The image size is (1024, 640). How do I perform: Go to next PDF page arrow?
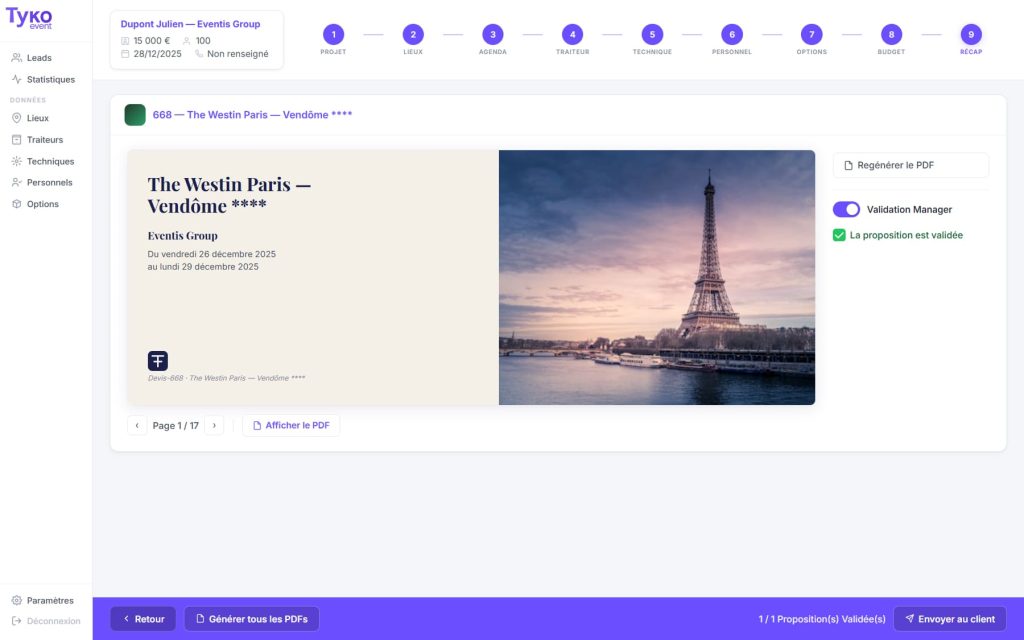pyautogui.click(x=214, y=425)
